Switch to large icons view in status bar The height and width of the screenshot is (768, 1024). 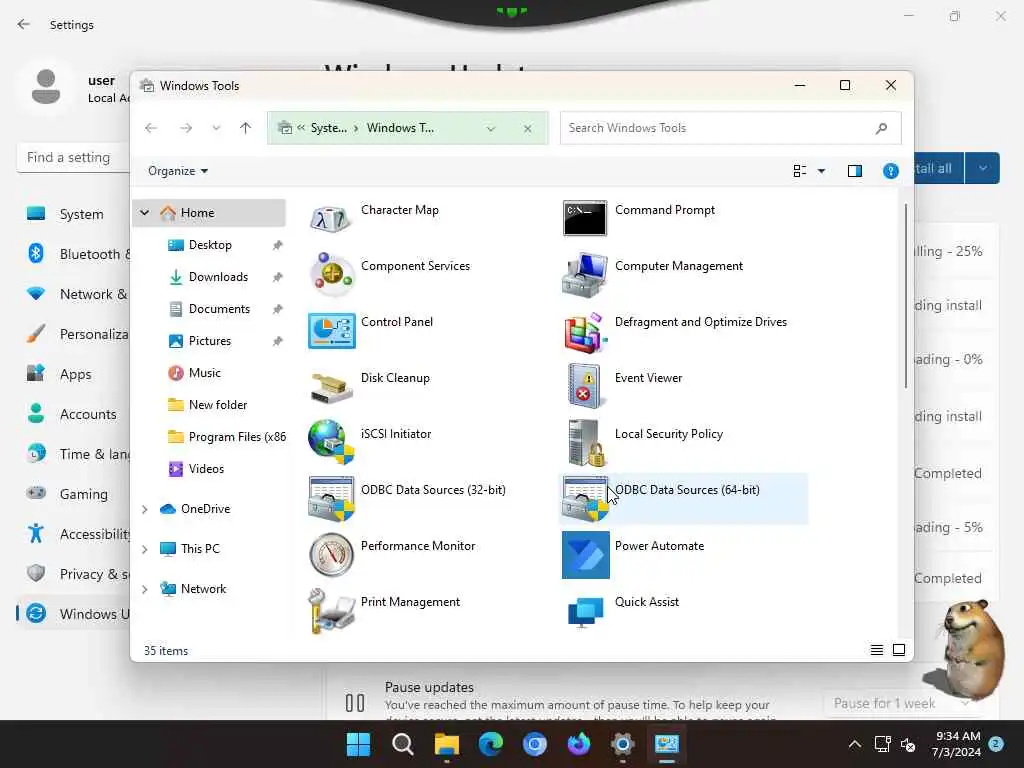pos(899,650)
